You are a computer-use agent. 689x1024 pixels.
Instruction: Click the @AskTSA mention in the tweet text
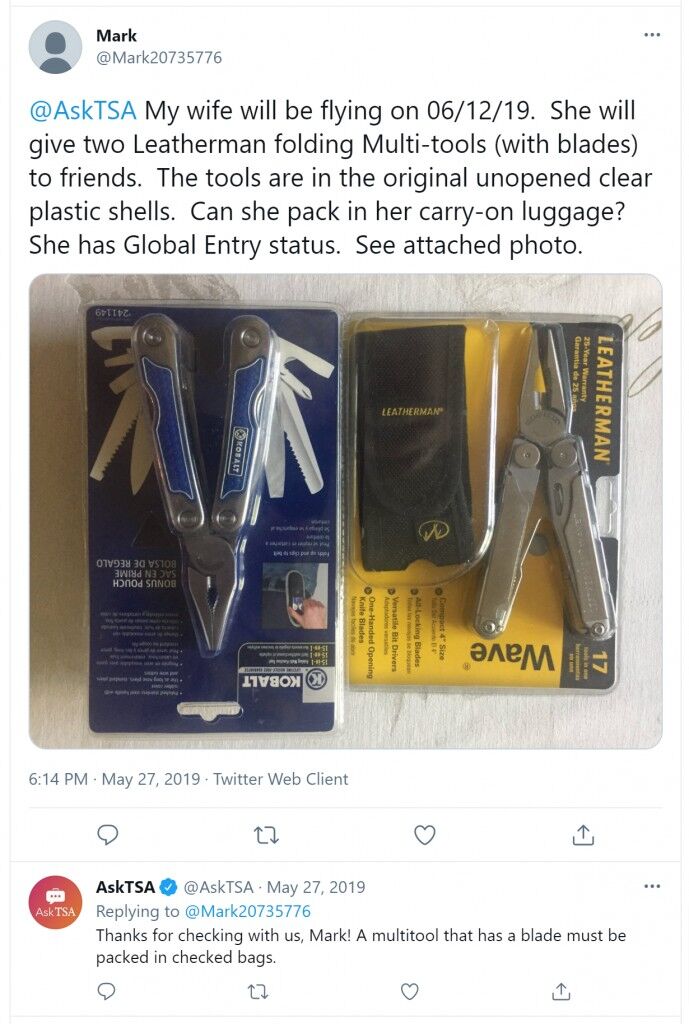tap(83, 110)
